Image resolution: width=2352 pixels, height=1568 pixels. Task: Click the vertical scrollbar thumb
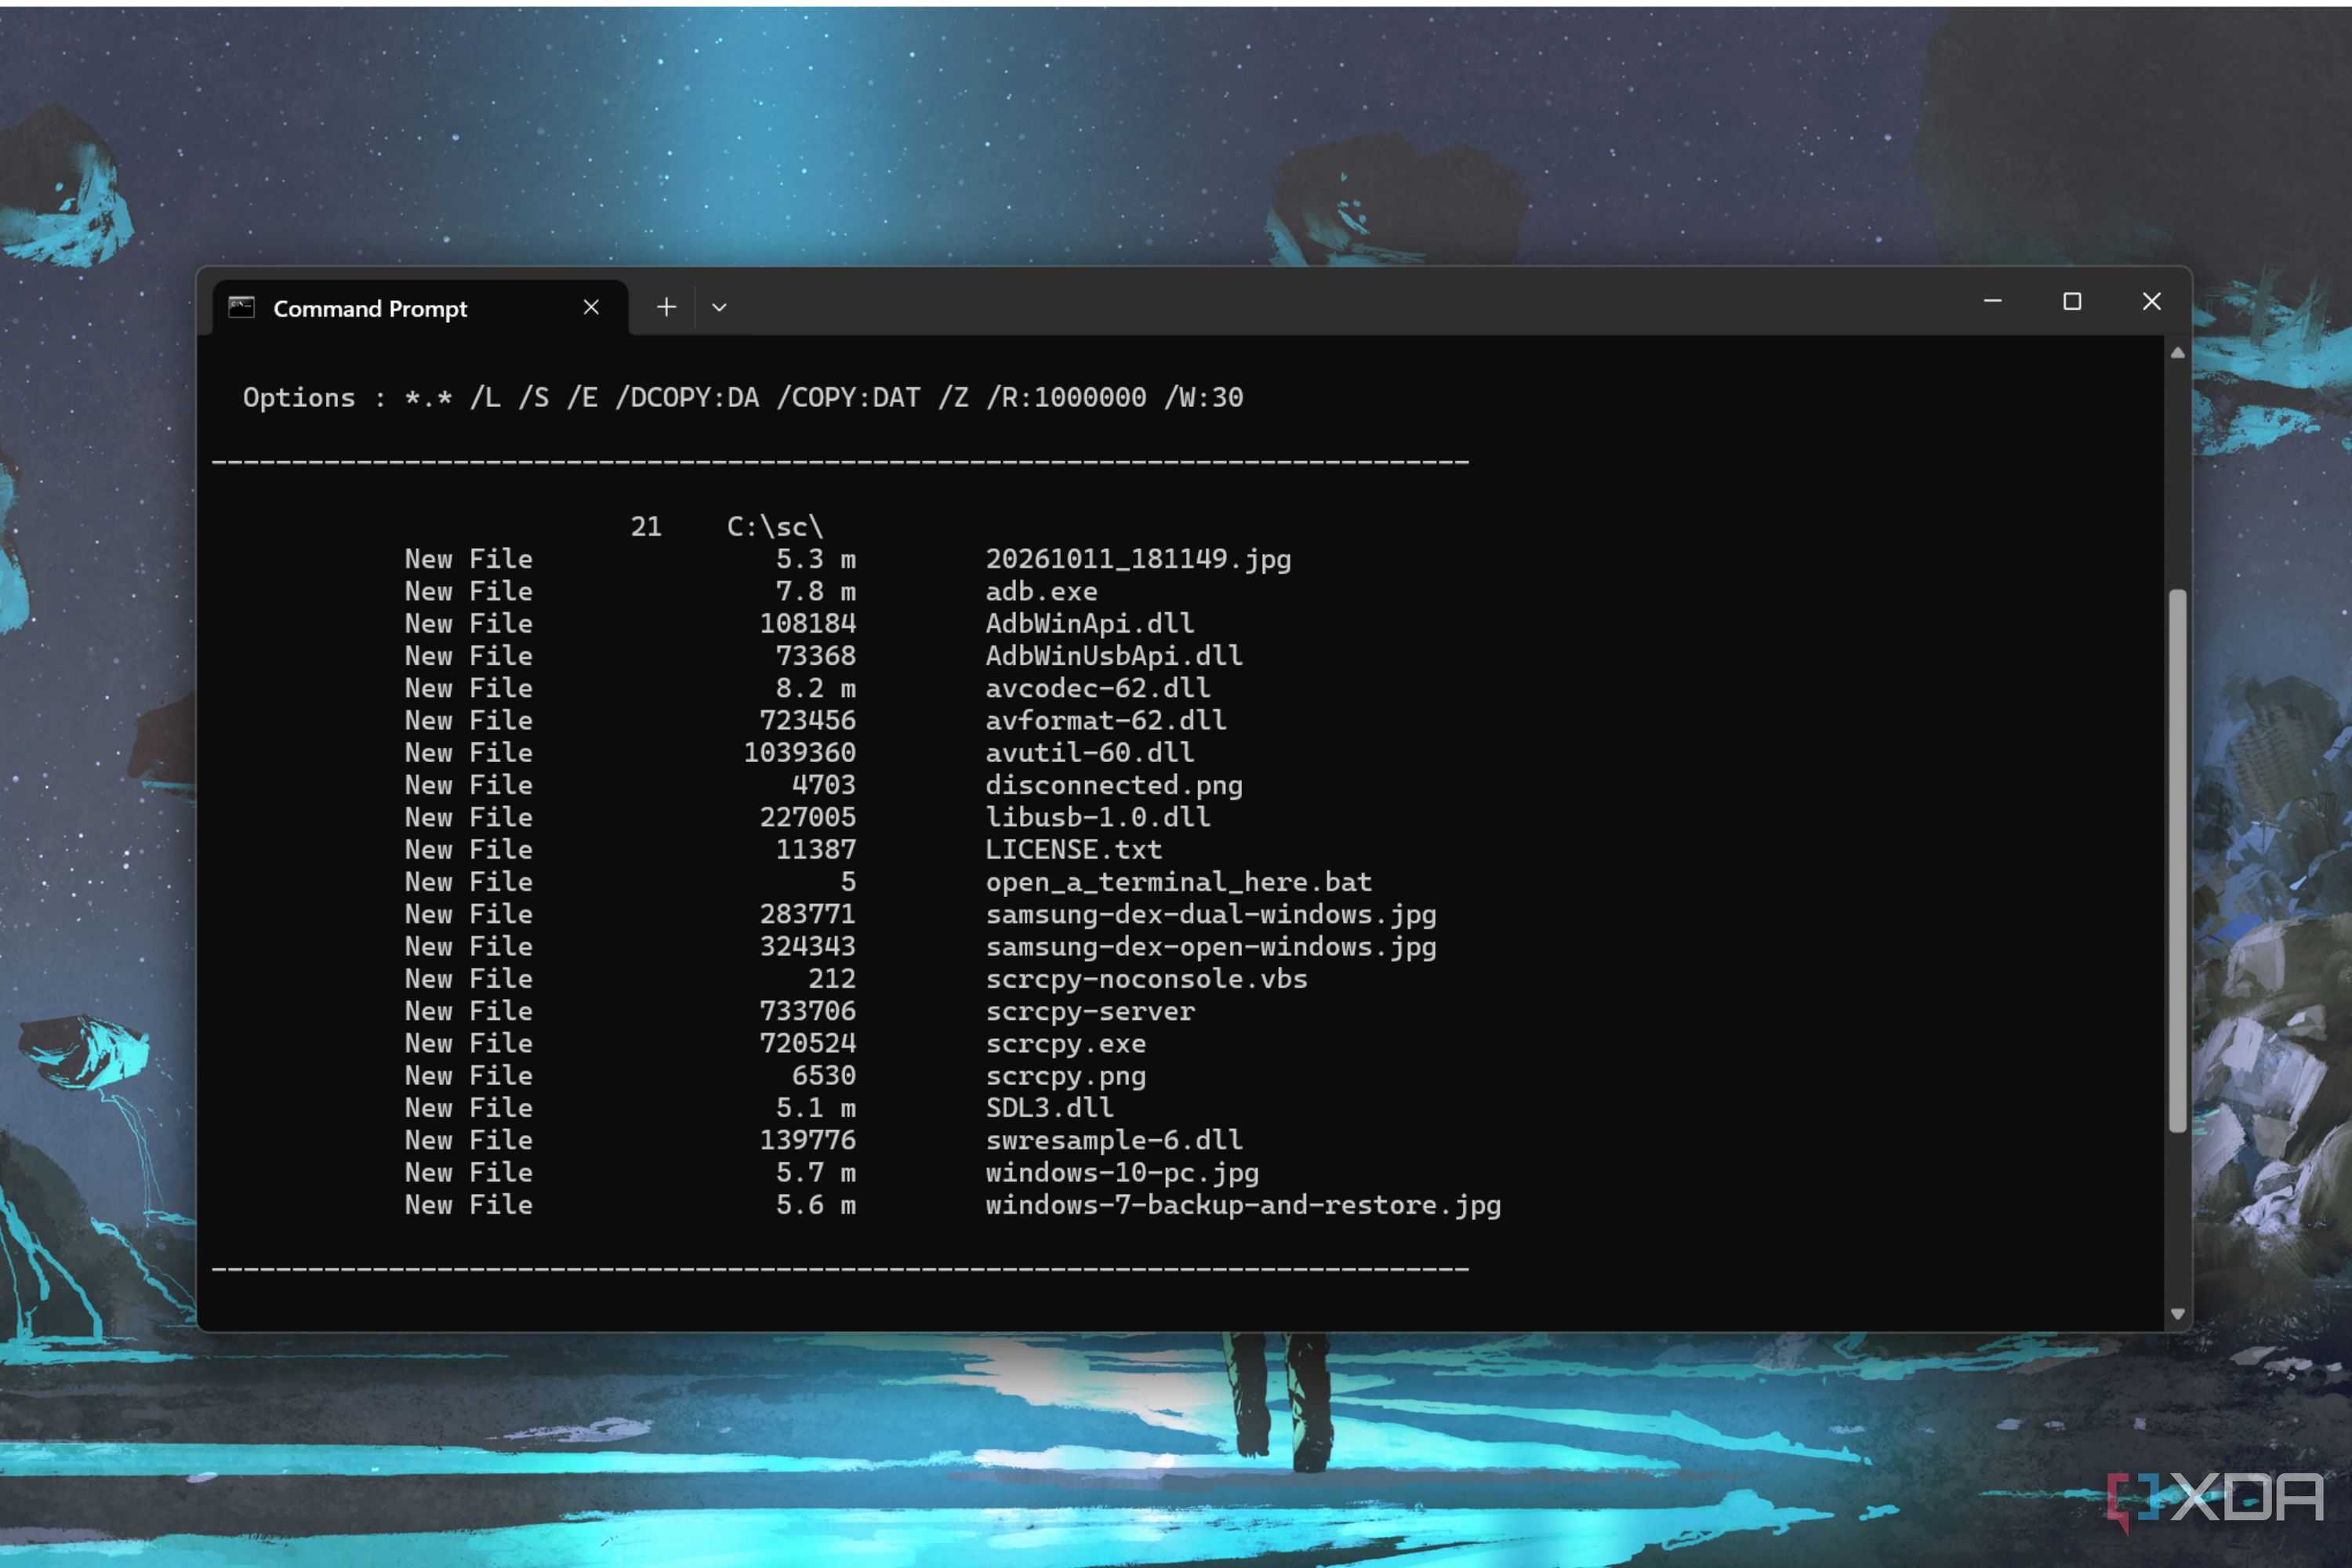click(x=2177, y=861)
